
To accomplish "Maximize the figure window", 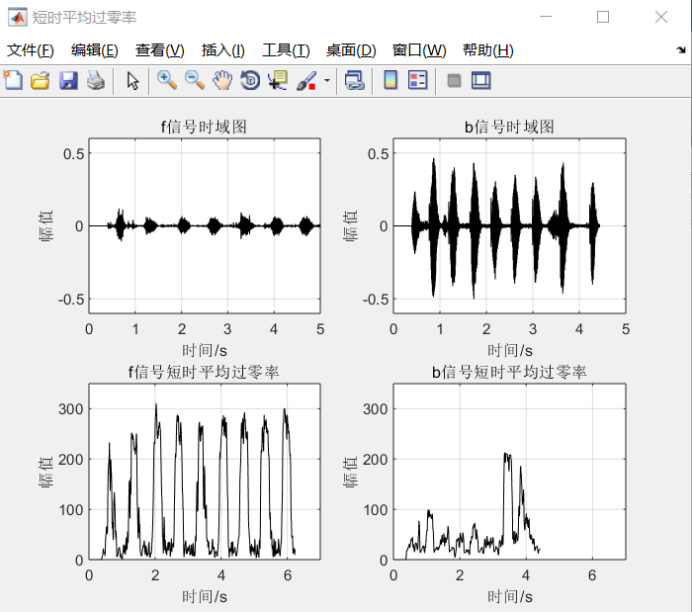I will coord(603,17).
